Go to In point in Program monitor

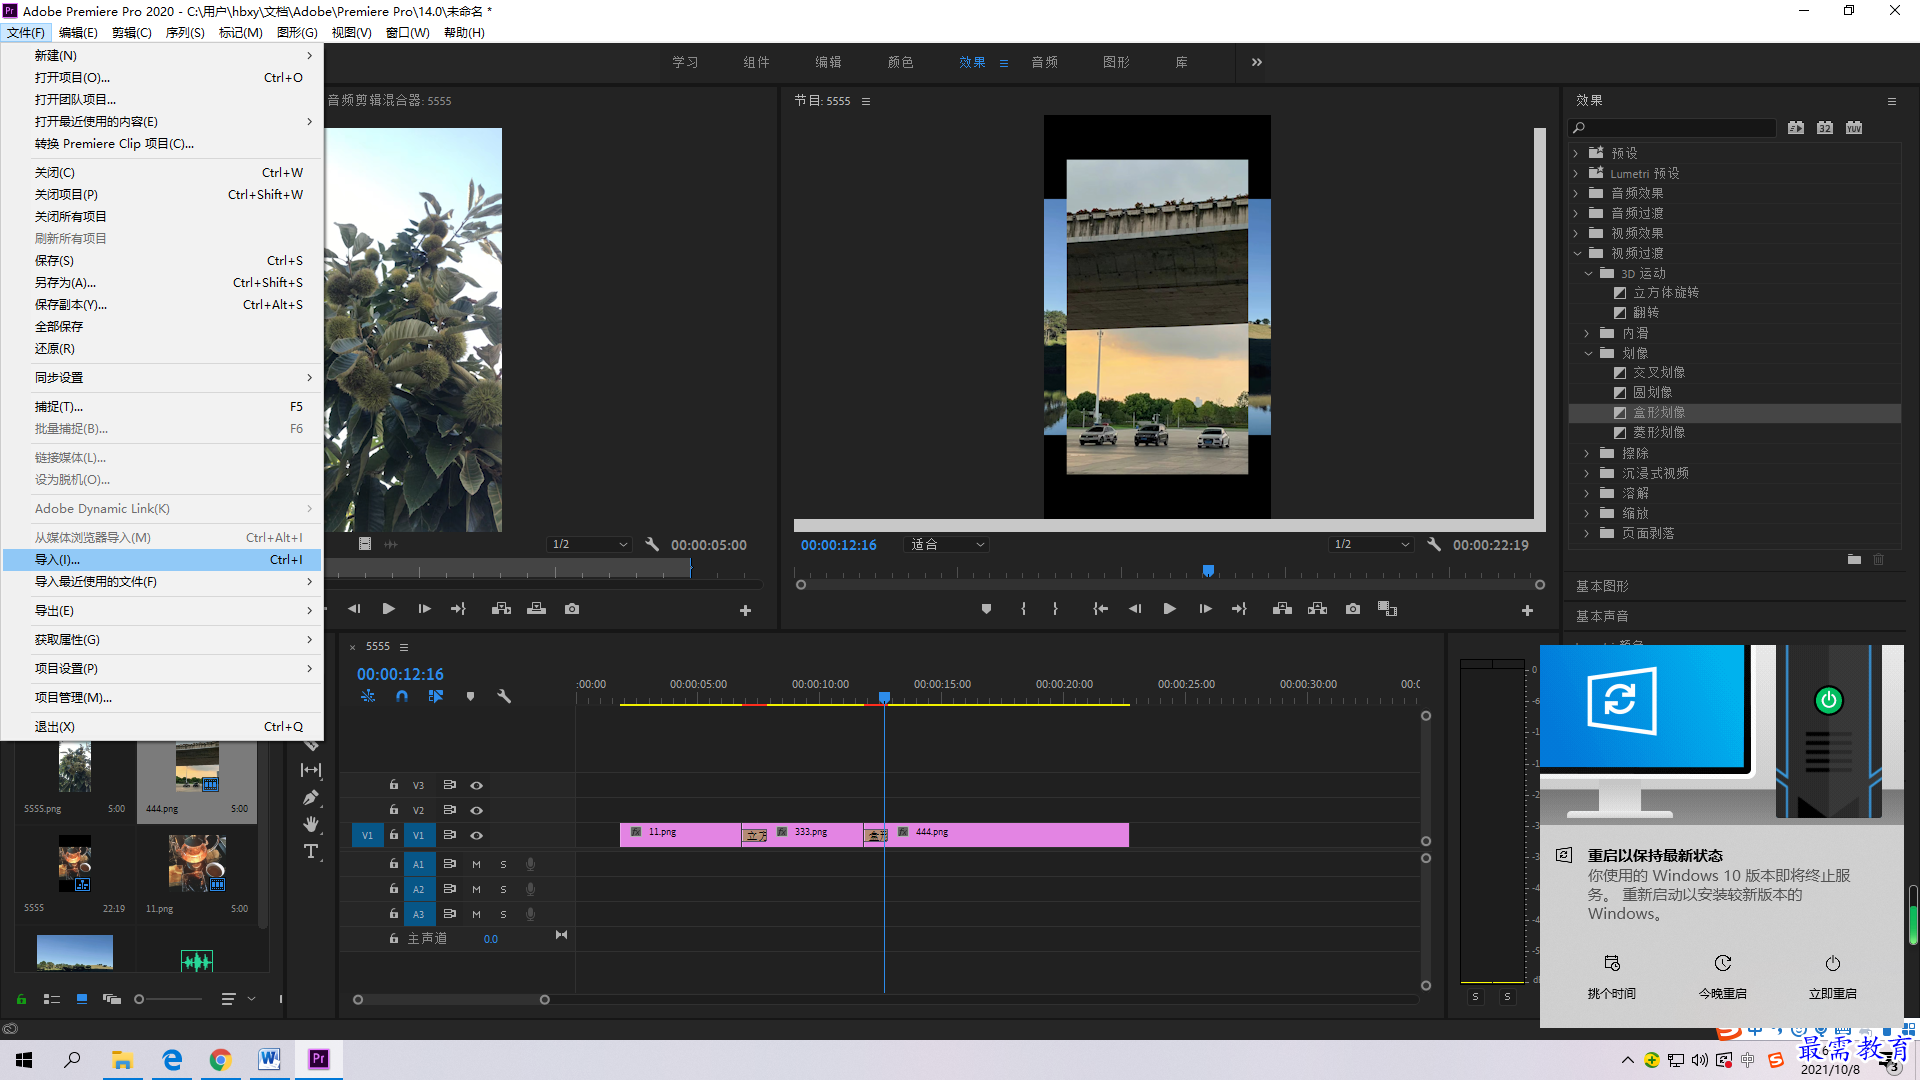tap(1100, 609)
